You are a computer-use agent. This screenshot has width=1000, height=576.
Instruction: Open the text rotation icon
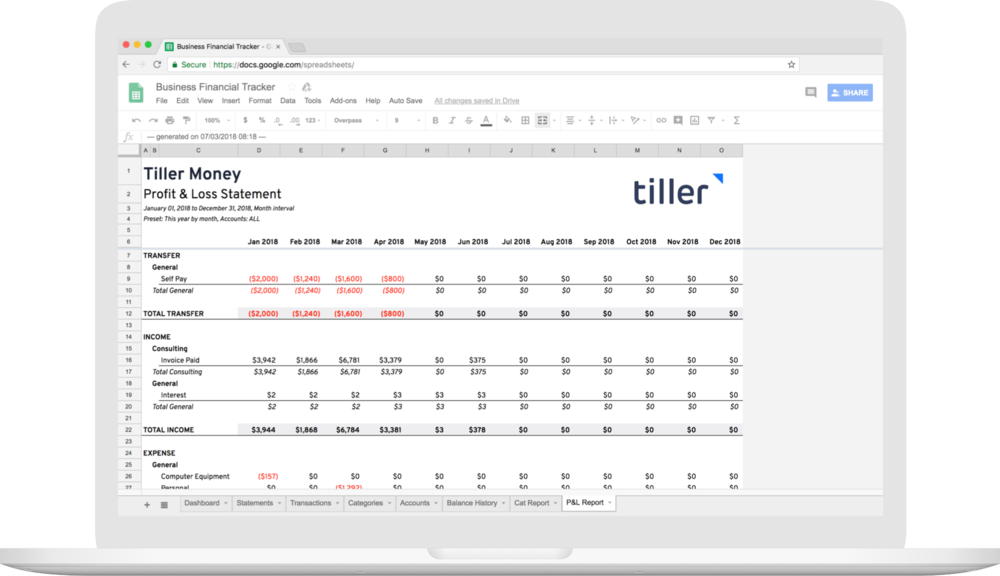coord(635,120)
